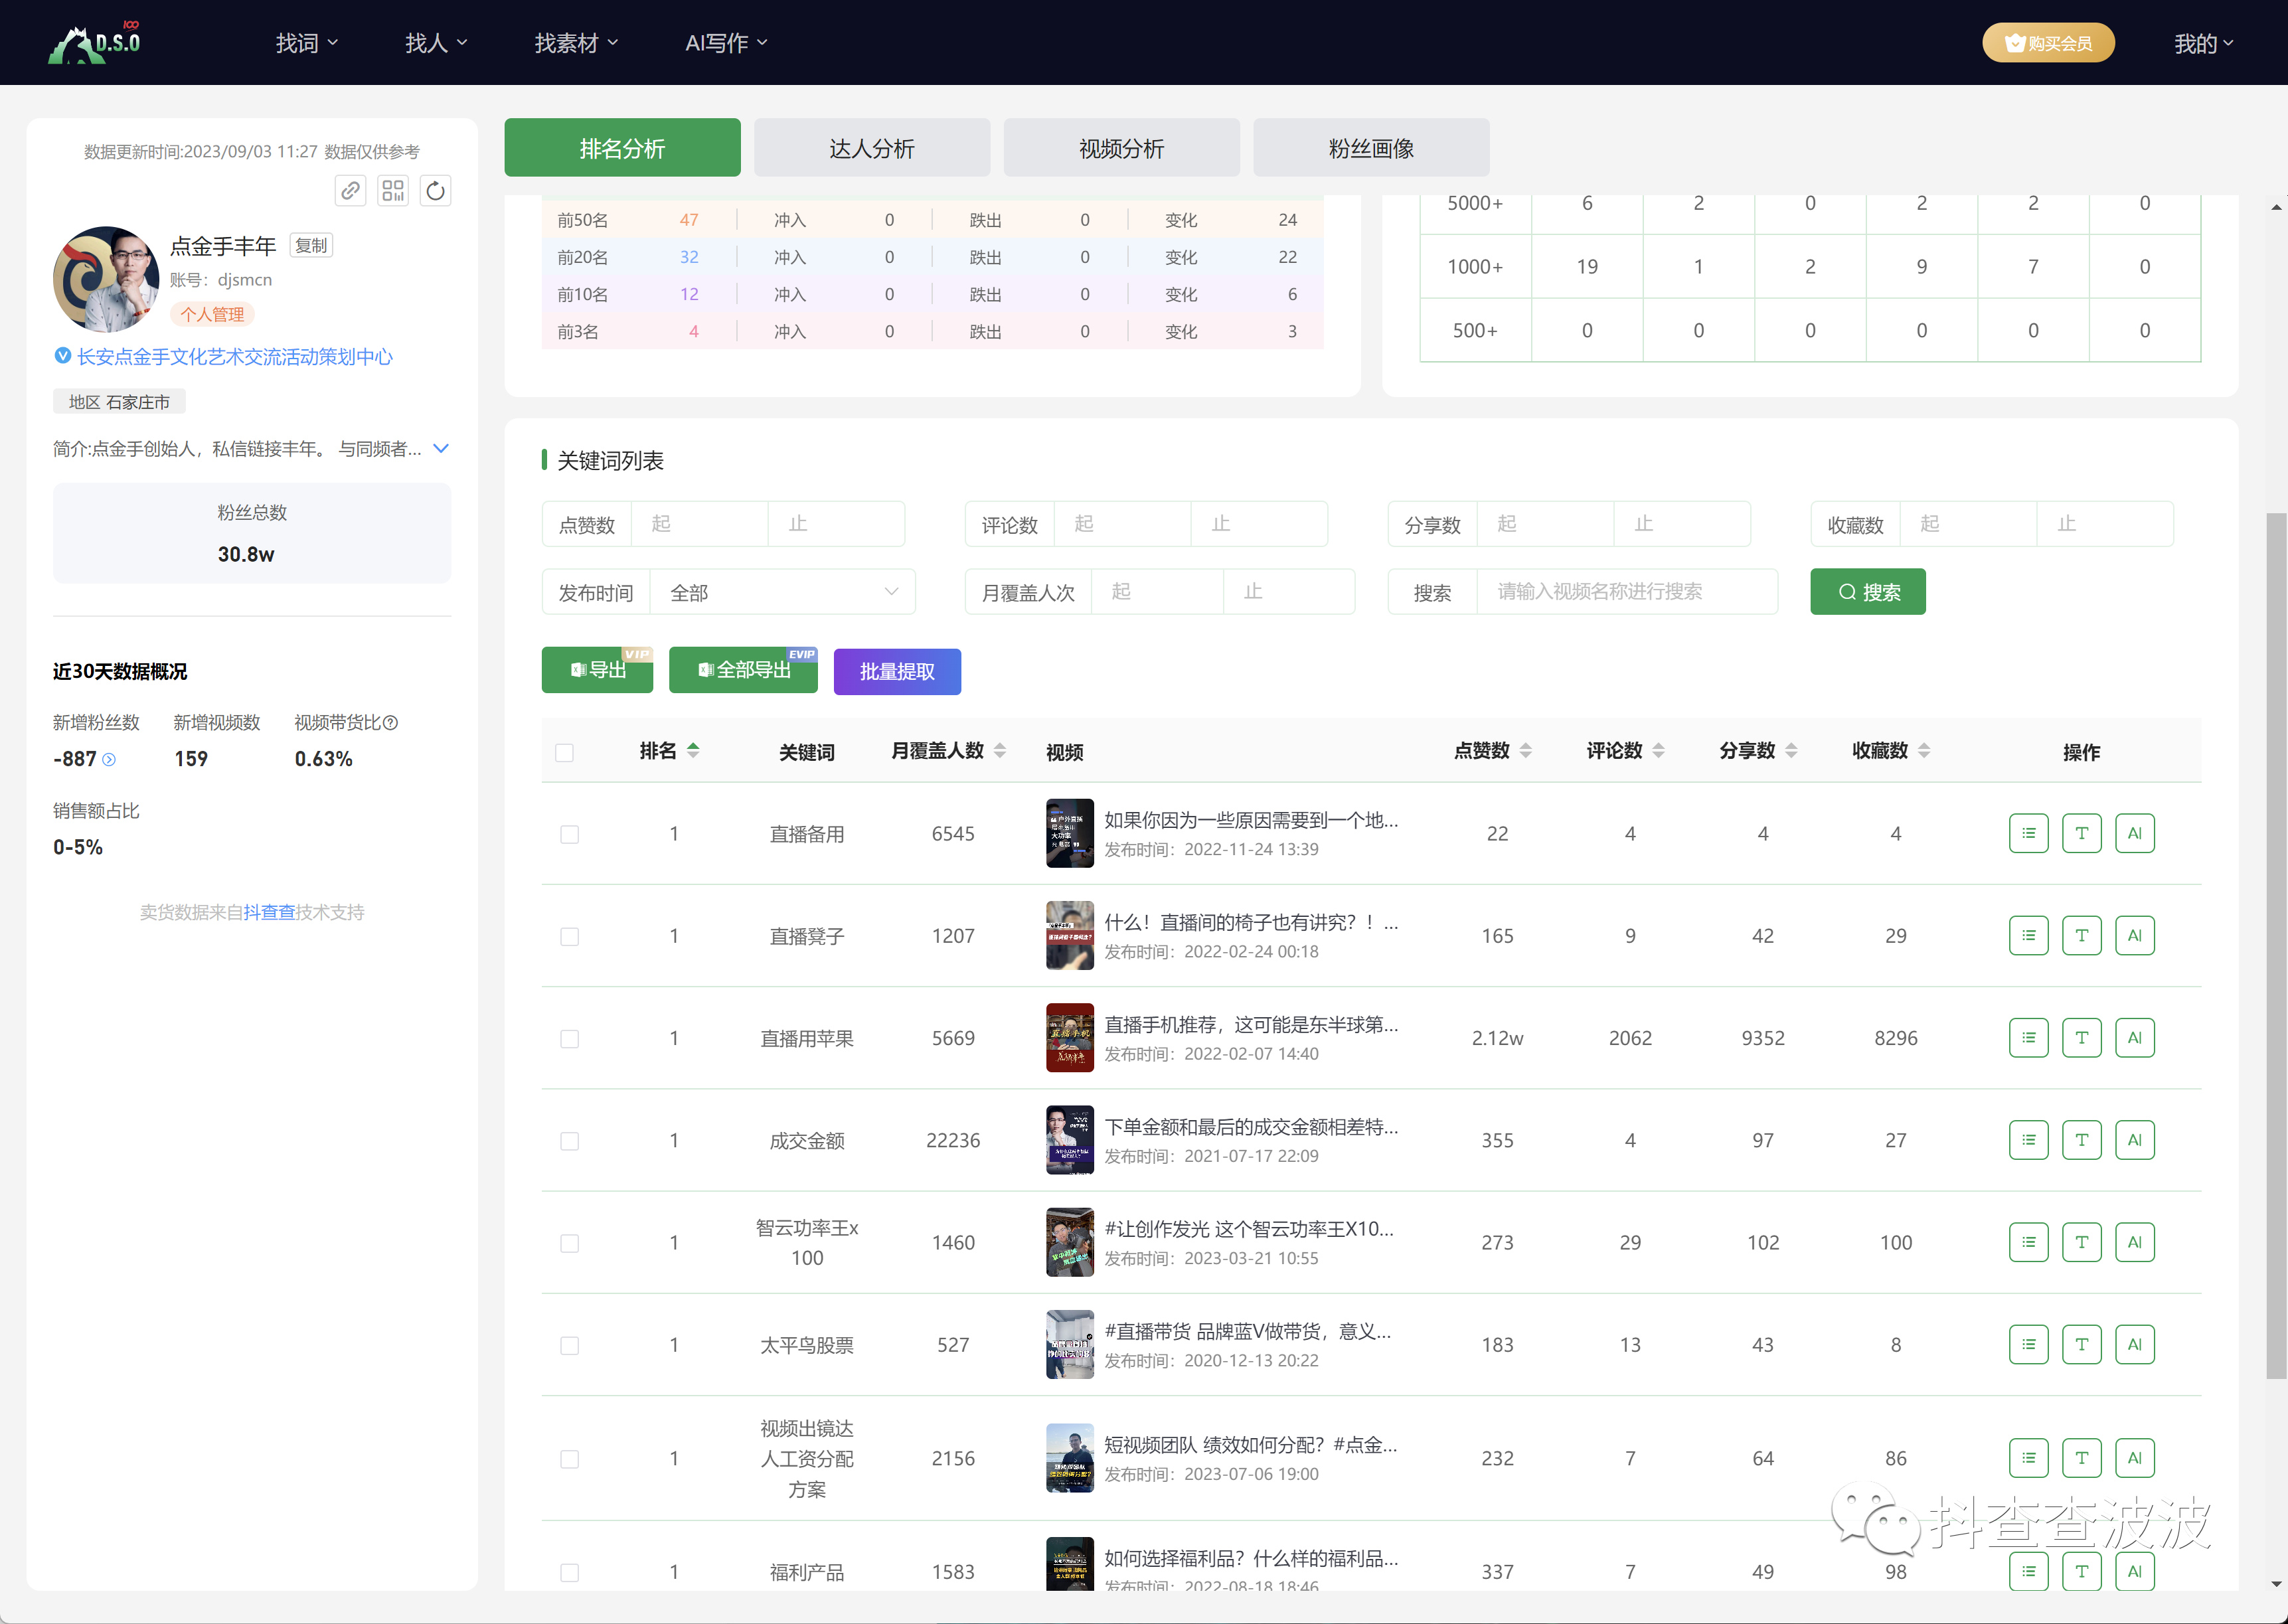Open 发布时间 全部 dropdown

point(783,592)
